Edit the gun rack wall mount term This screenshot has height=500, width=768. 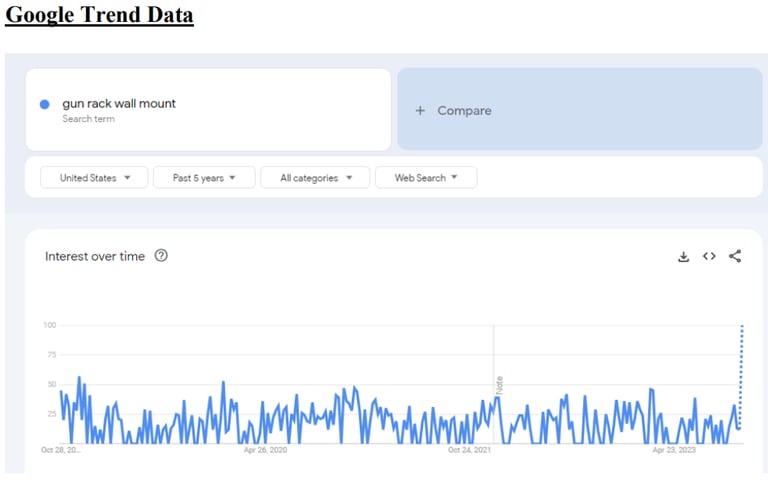tap(119, 104)
